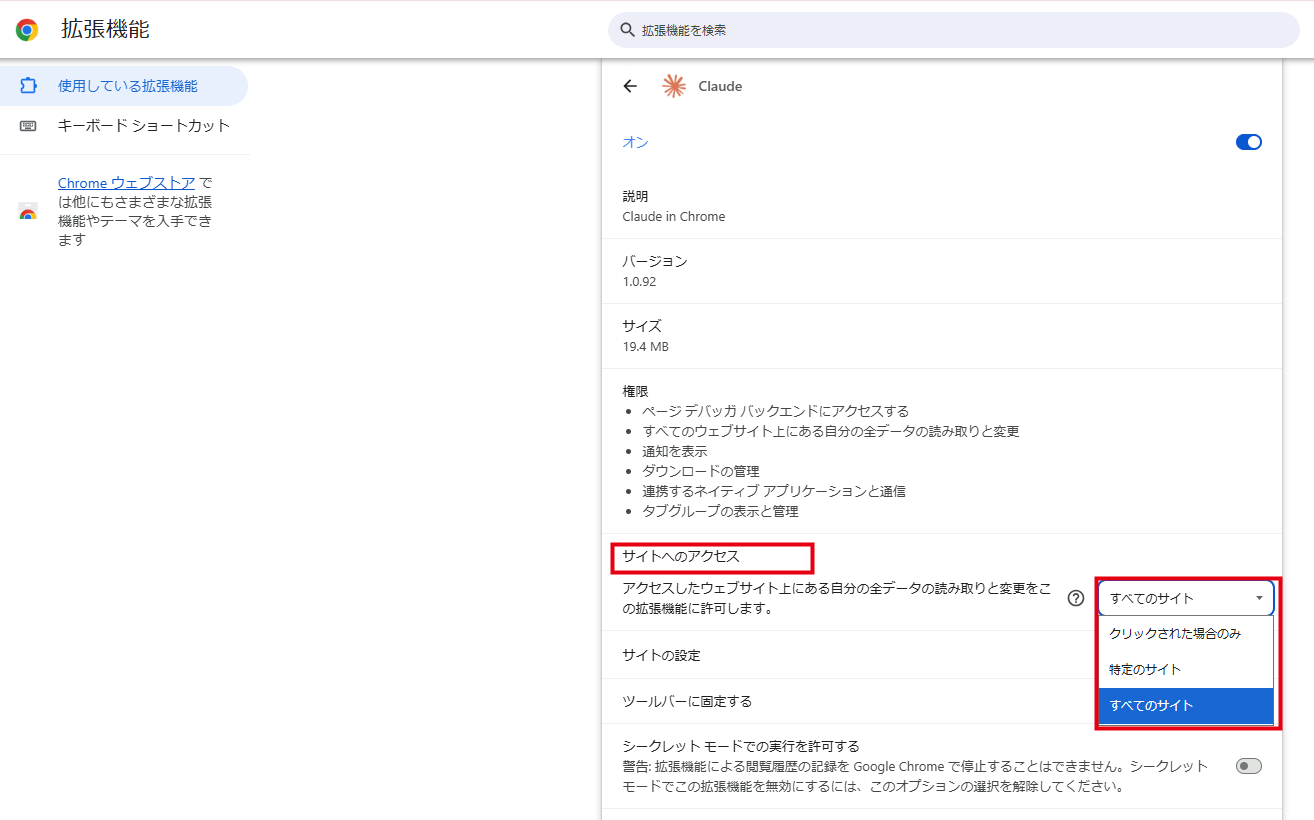Viewport: 1314px width, 820px height.
Task: Click the 通知を表示 permission entry
Action: (x=675, y=451)
